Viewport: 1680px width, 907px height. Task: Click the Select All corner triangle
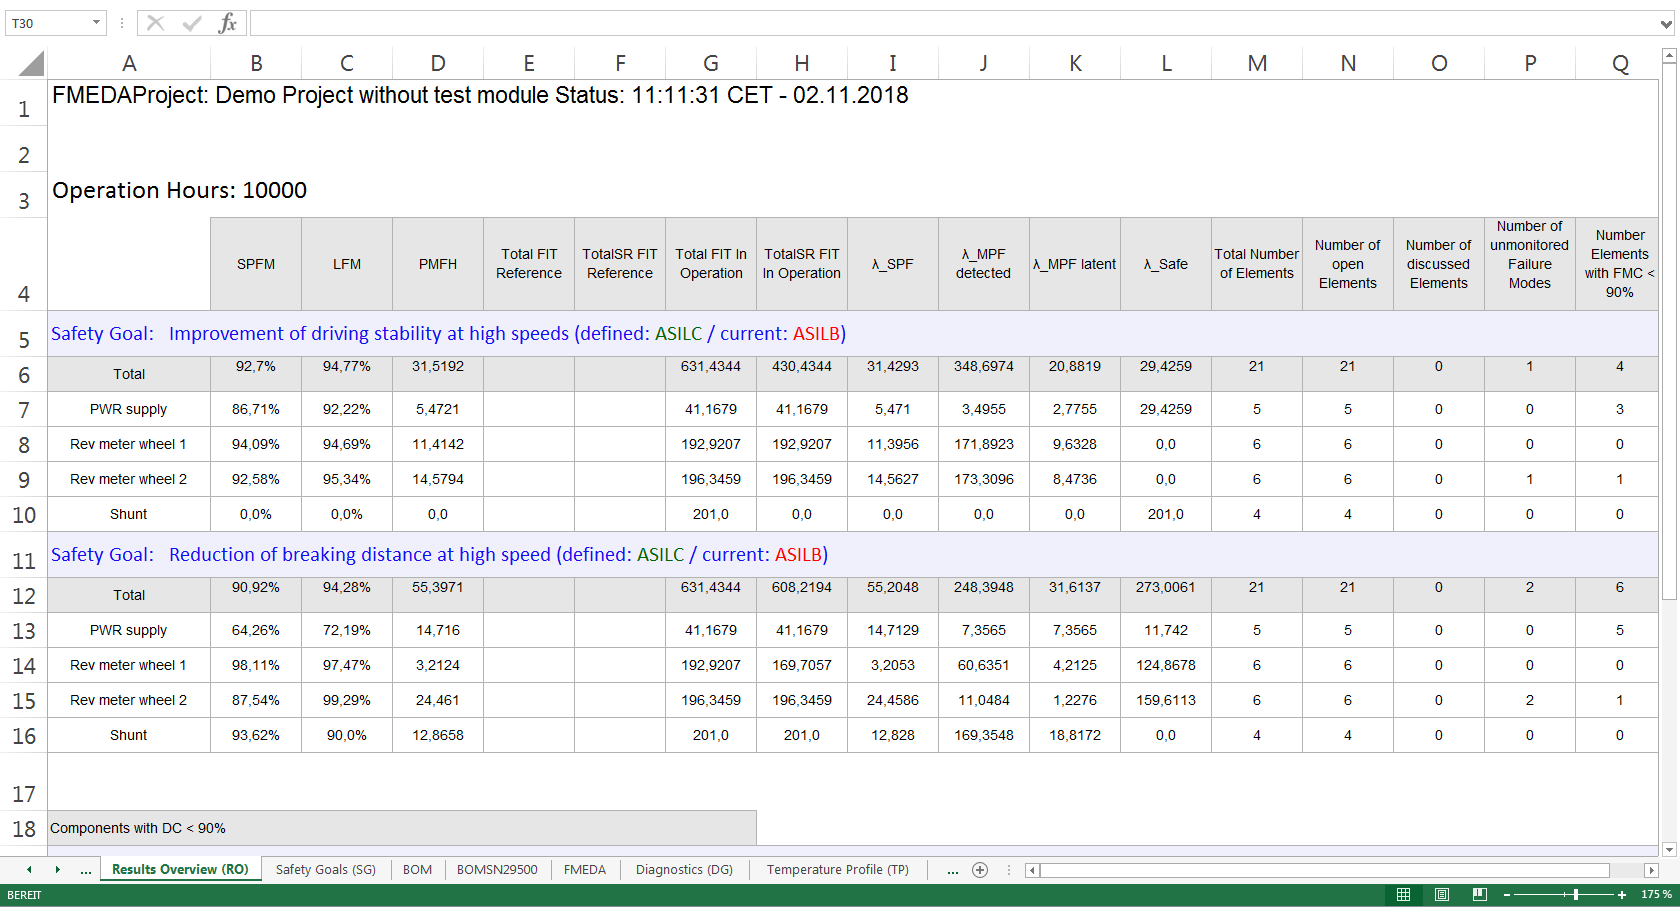(x=31, y=64)
